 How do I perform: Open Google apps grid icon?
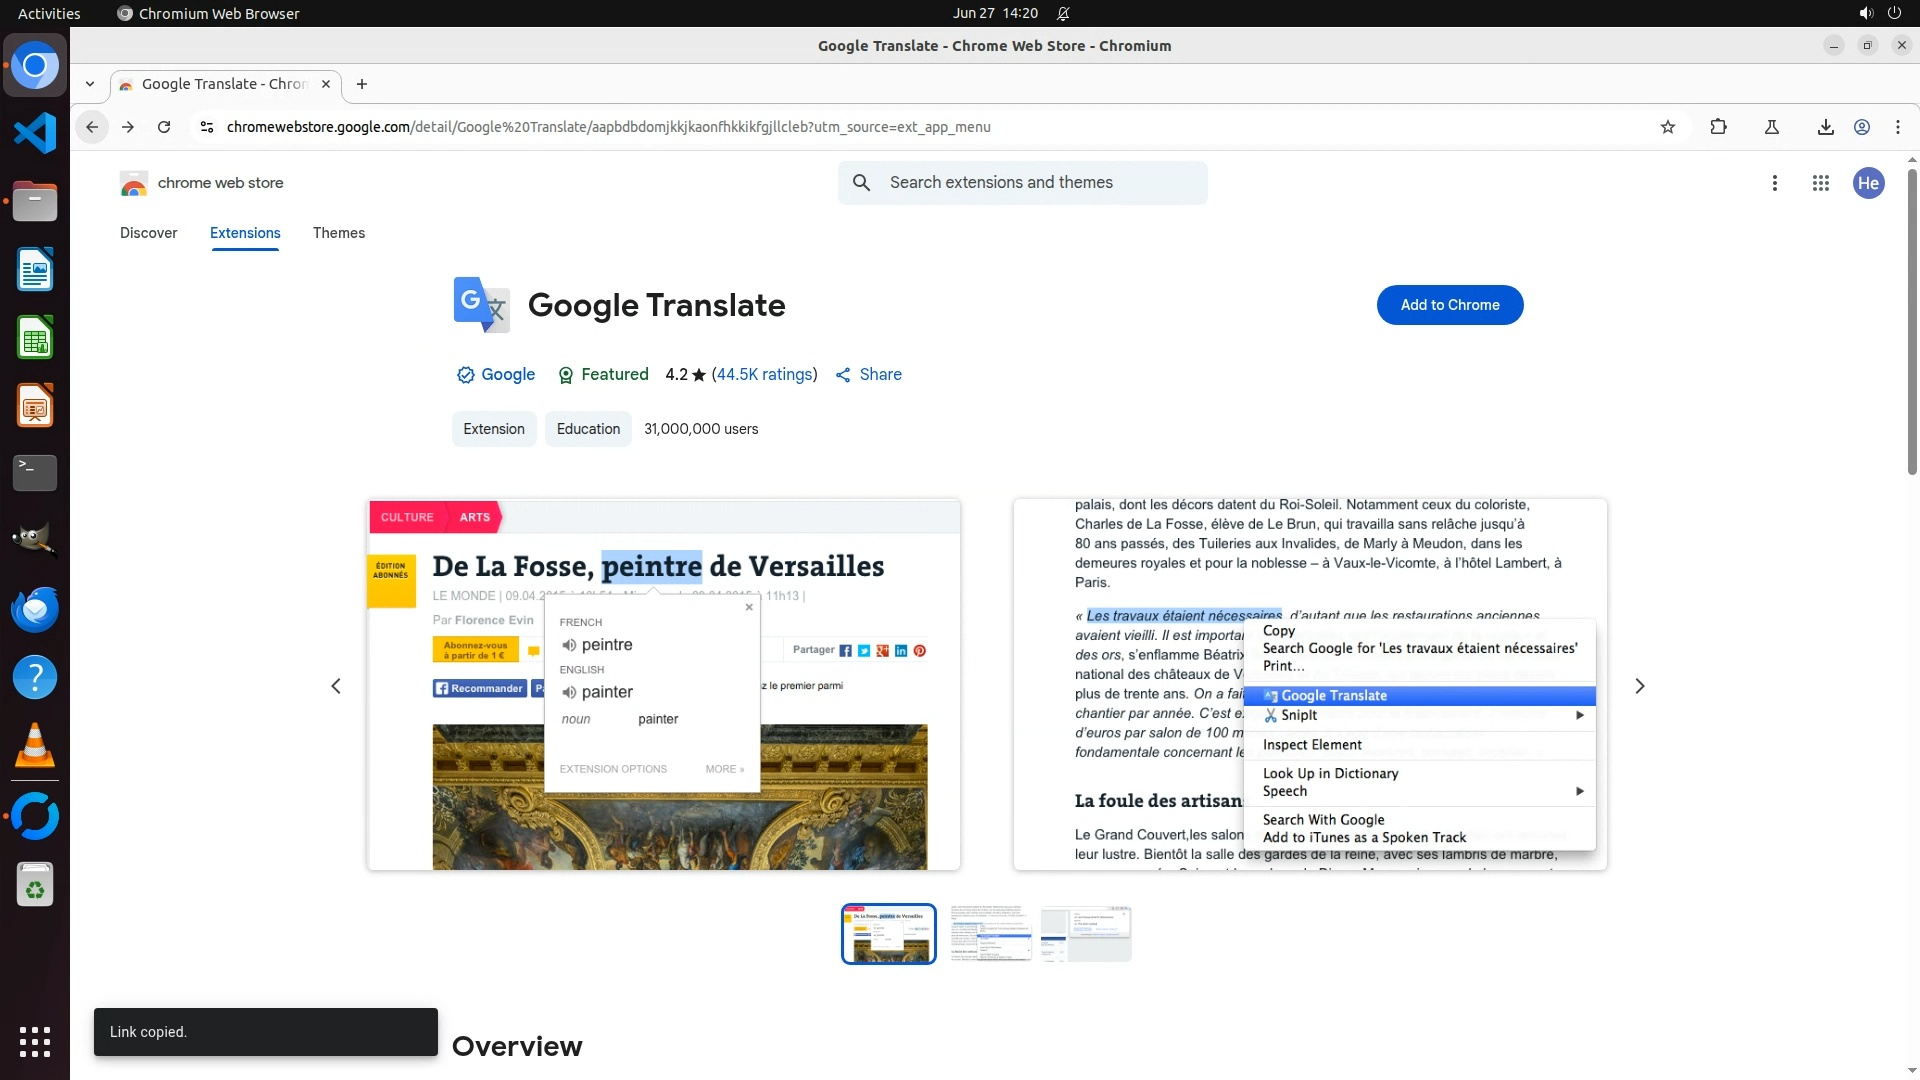pyautogui.click(x=1820, y=183)
